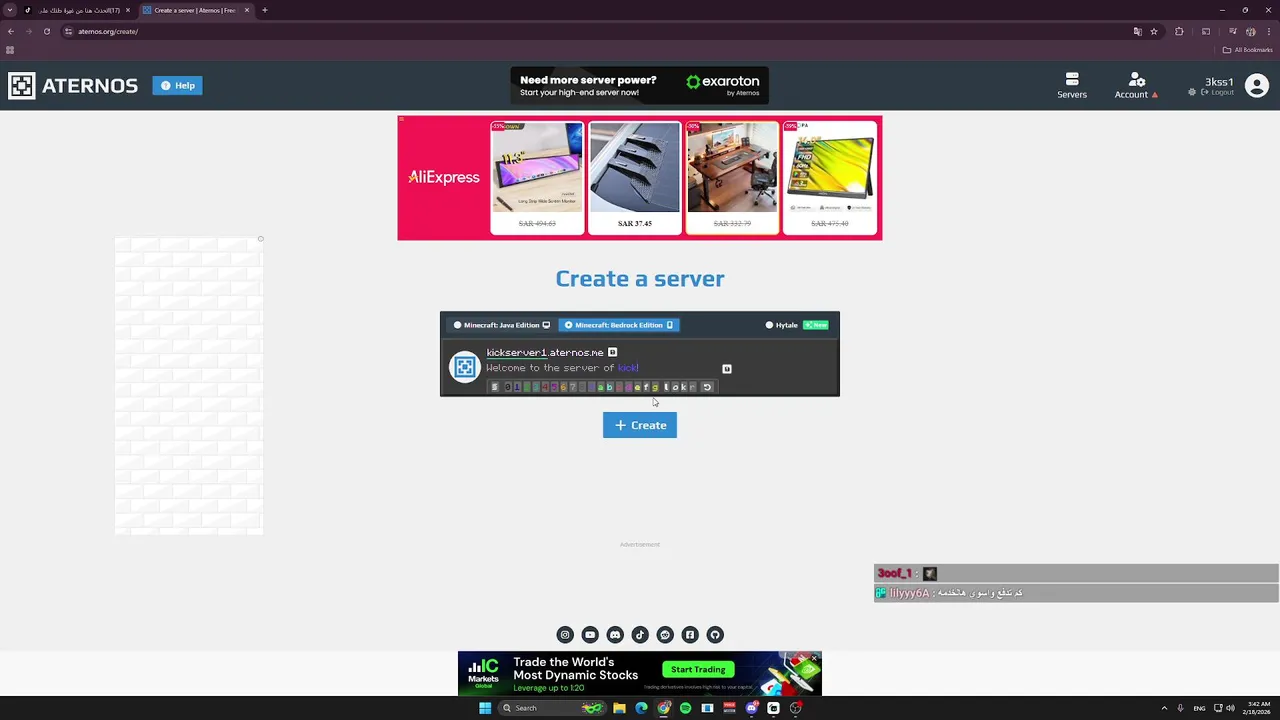
Task: Open Chrome extensions puzzle icon
Action: (x=1179, y=31)
